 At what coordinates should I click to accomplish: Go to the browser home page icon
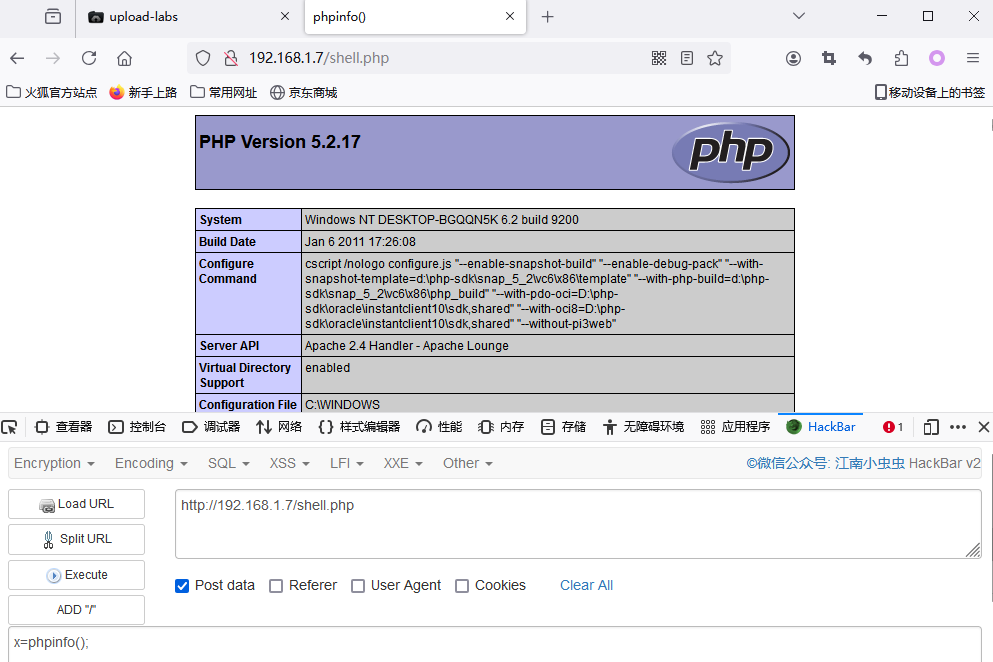click(x=124, y=58)
